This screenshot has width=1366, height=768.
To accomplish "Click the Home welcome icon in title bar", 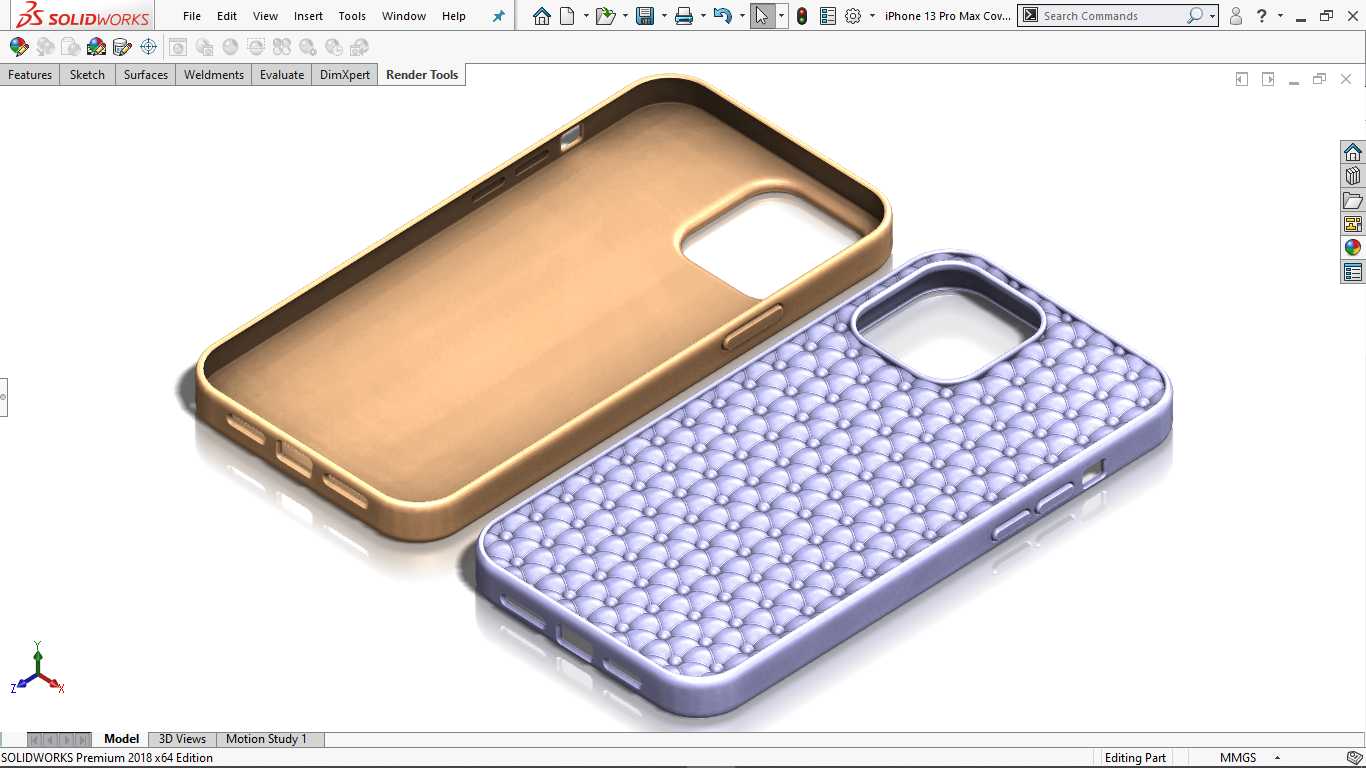I will 542,16.
